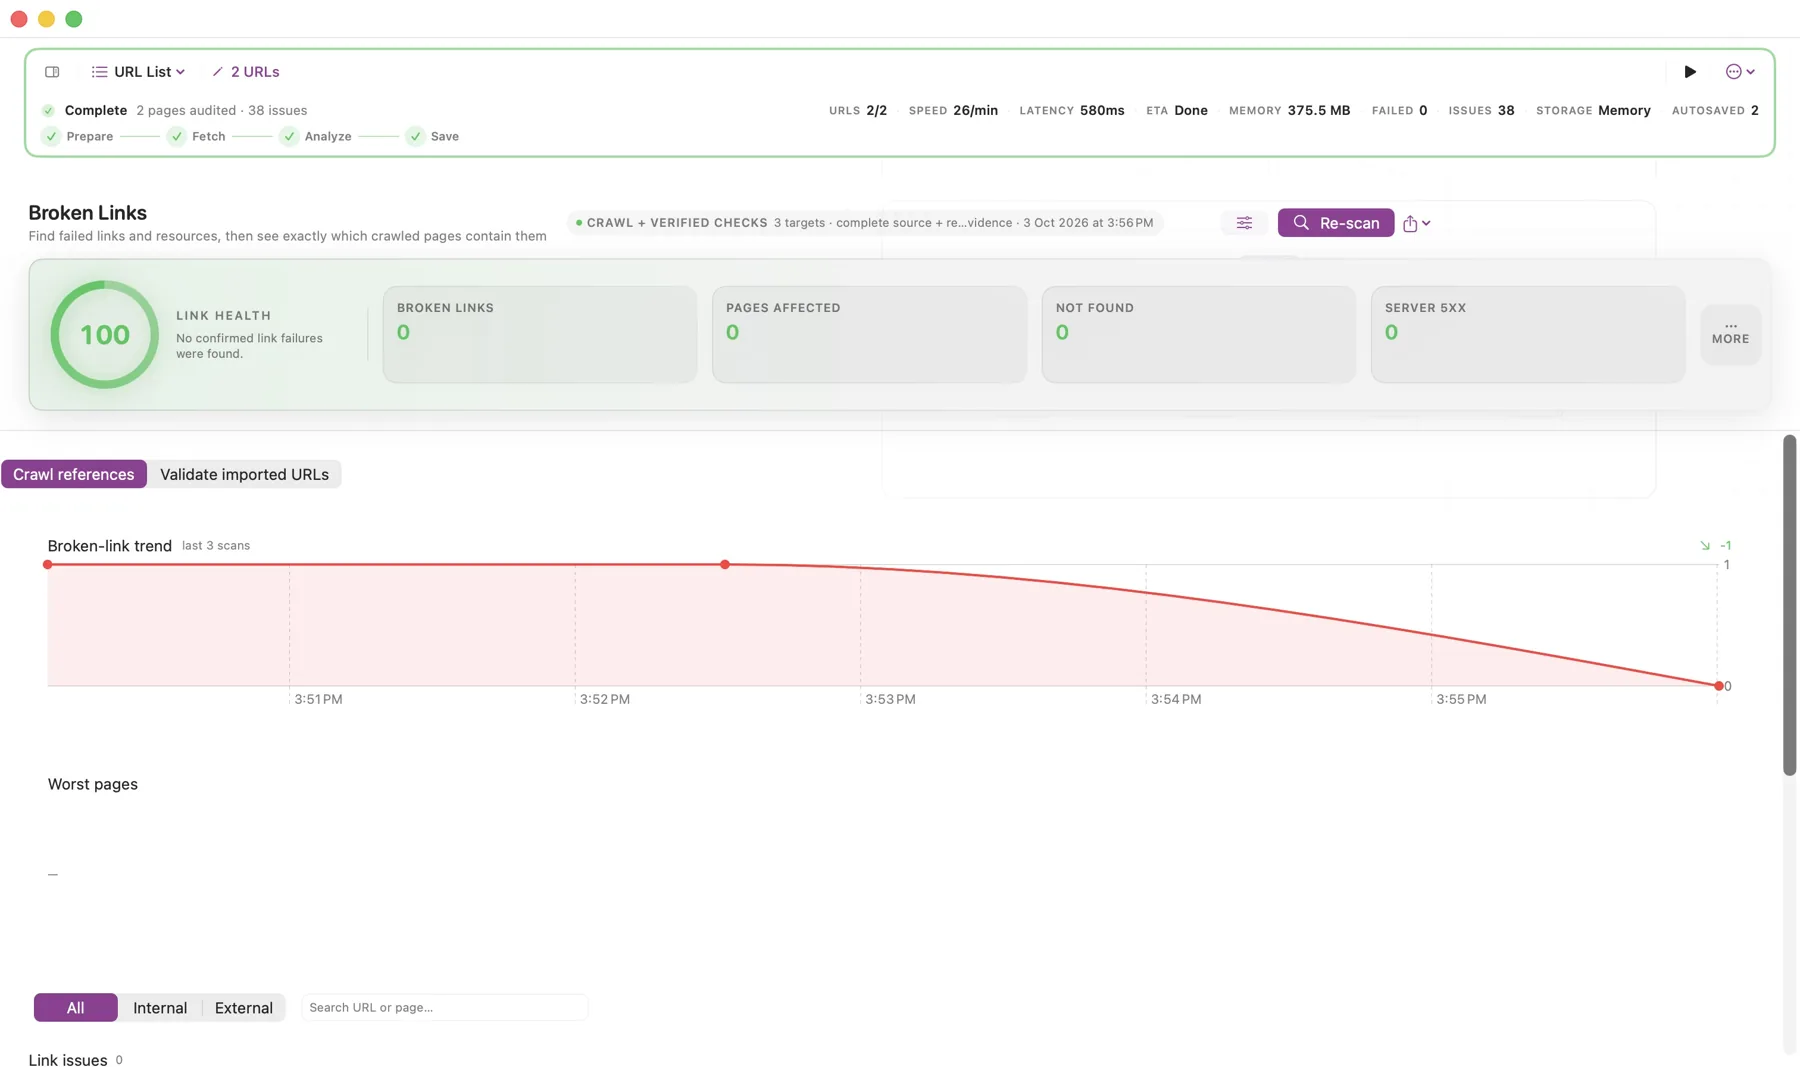Click the Broken Links stat card
1800x1067 pixels.
tap(540, 334)
